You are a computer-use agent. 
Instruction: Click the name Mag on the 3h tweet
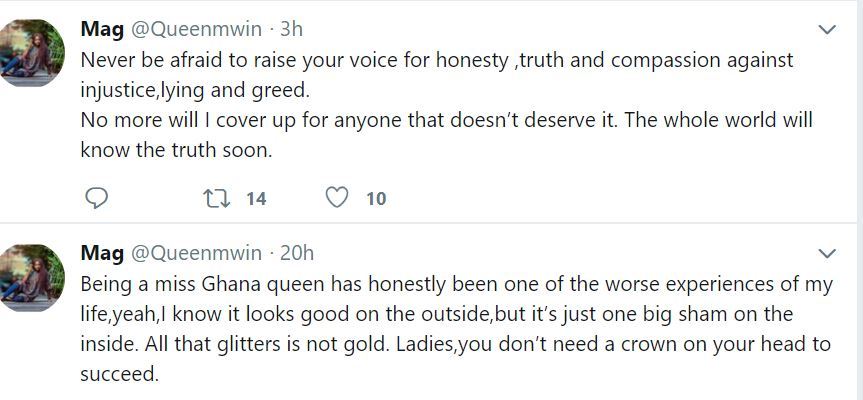pyautogui.click(x=102, y=30)
